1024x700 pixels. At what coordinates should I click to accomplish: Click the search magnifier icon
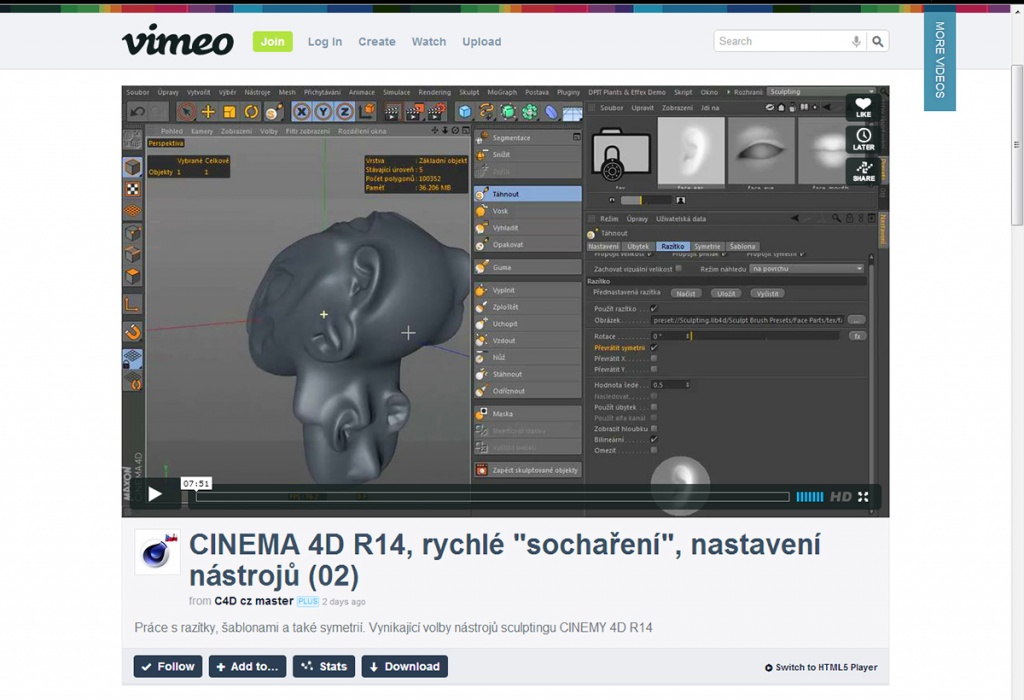coord(878,41)
